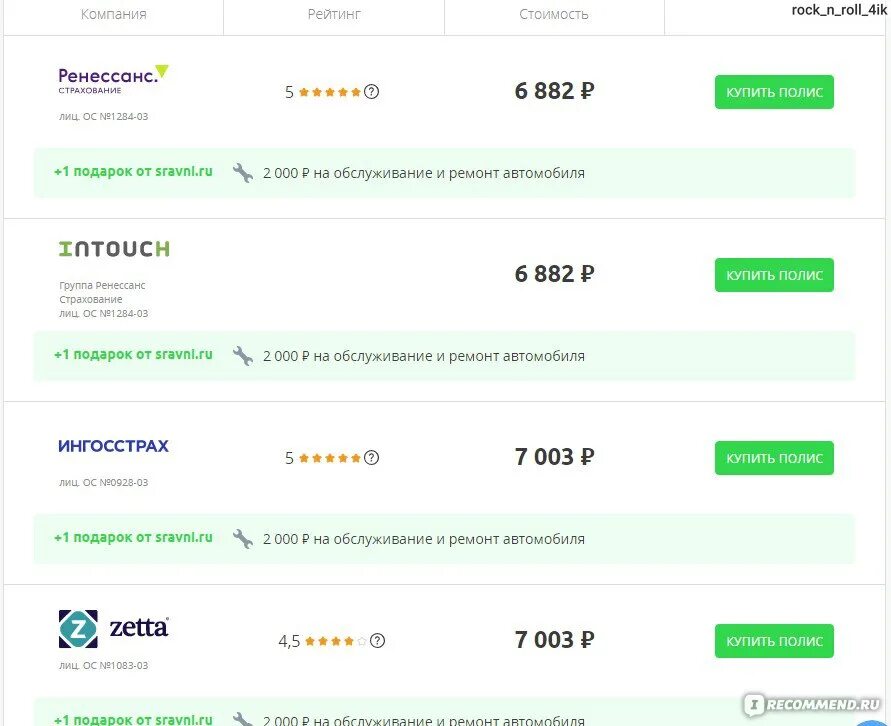Sort by Стоимость column header
The height and width of the screenshot is (726, 891).
553,14
